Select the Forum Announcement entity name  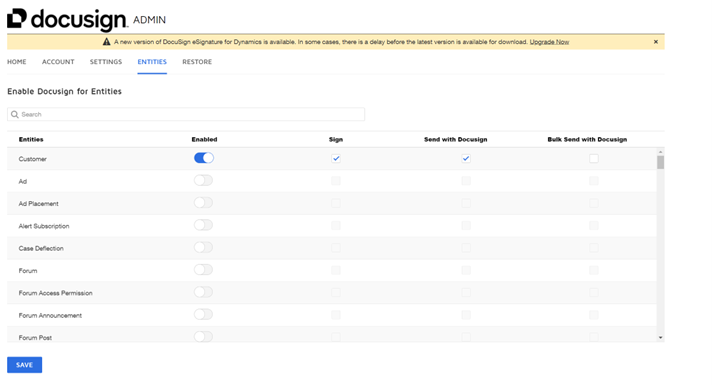[50, 316]
